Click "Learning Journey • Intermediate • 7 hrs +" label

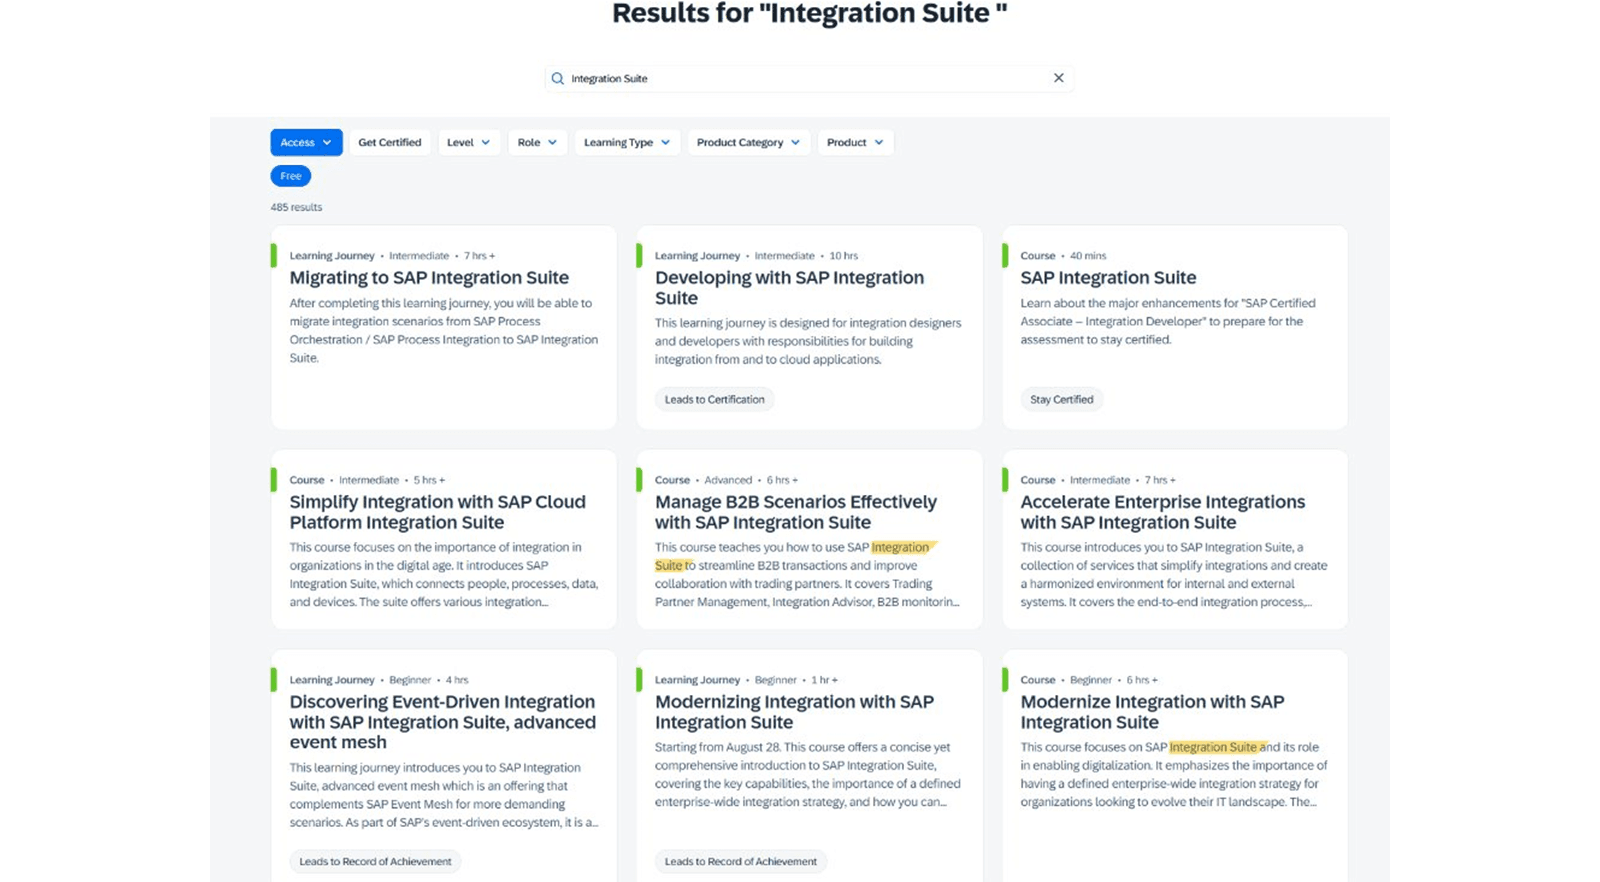[392, 256]
